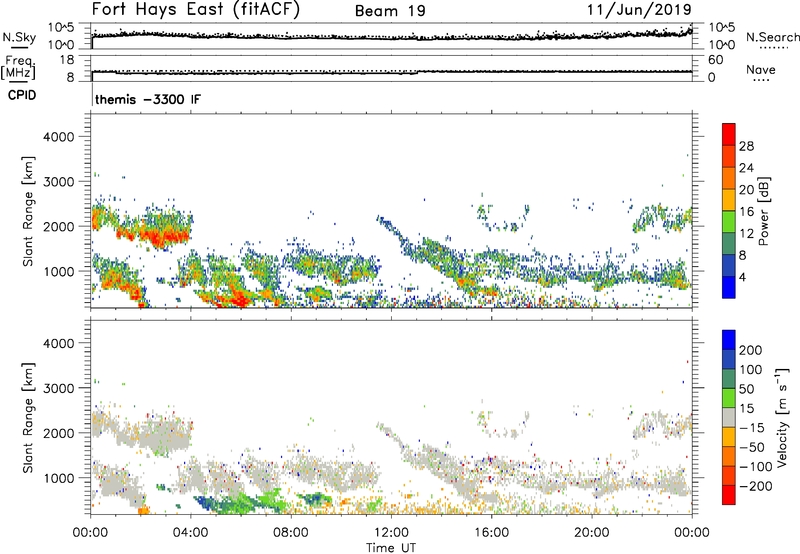Image resolution: width=800 pixels, height=554 pixels.
Task: Click the date "11/Jun/2019"
Action: (x=639, y=10)
